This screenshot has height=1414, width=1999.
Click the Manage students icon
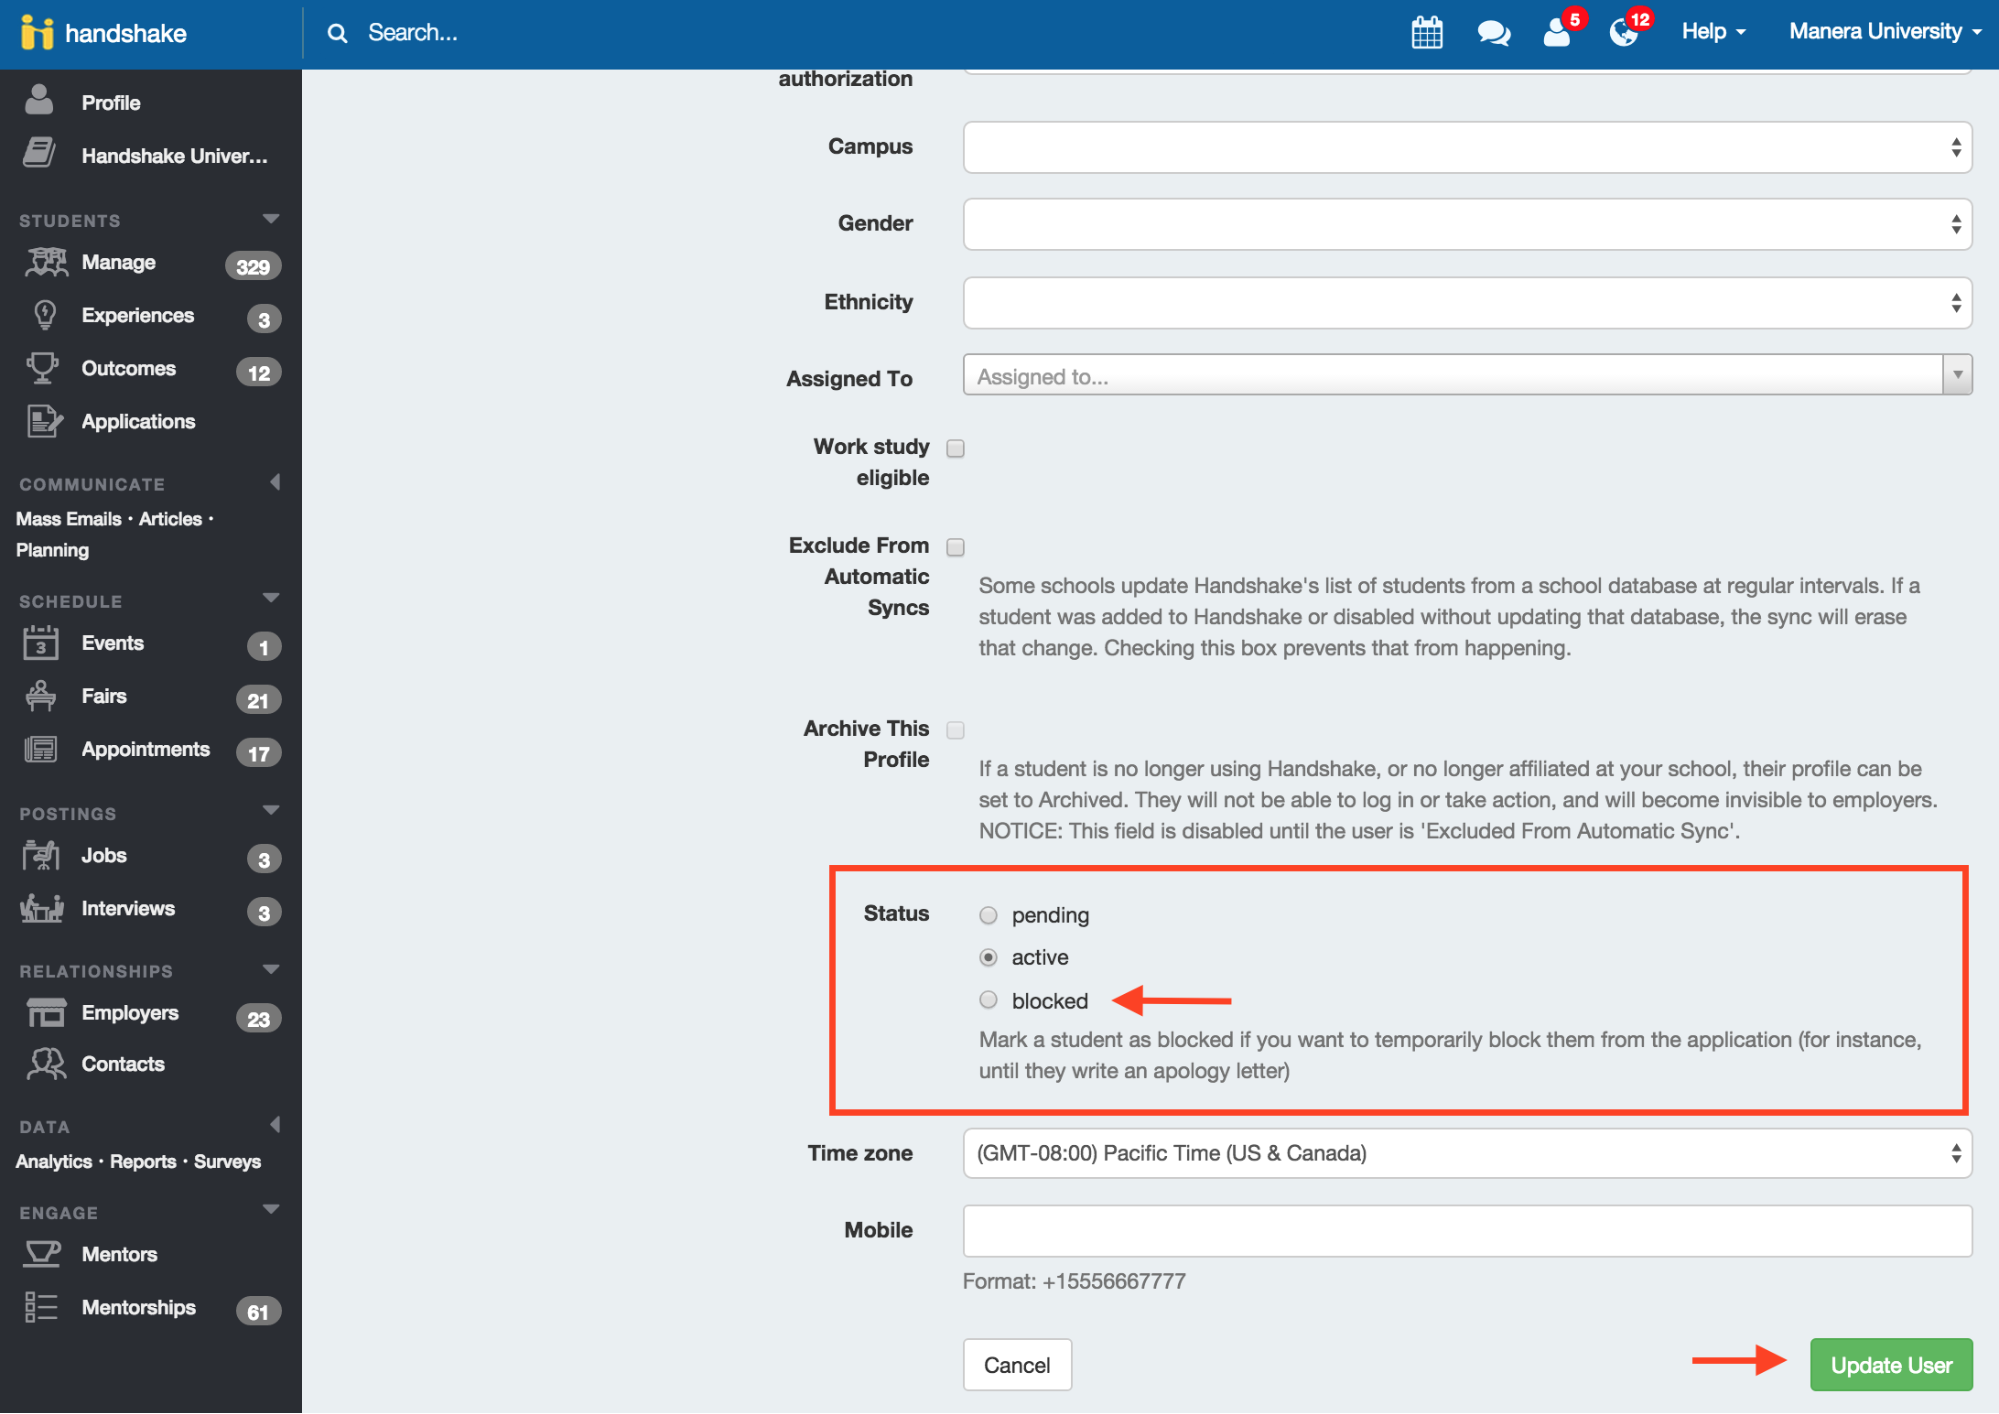point(45,262)
